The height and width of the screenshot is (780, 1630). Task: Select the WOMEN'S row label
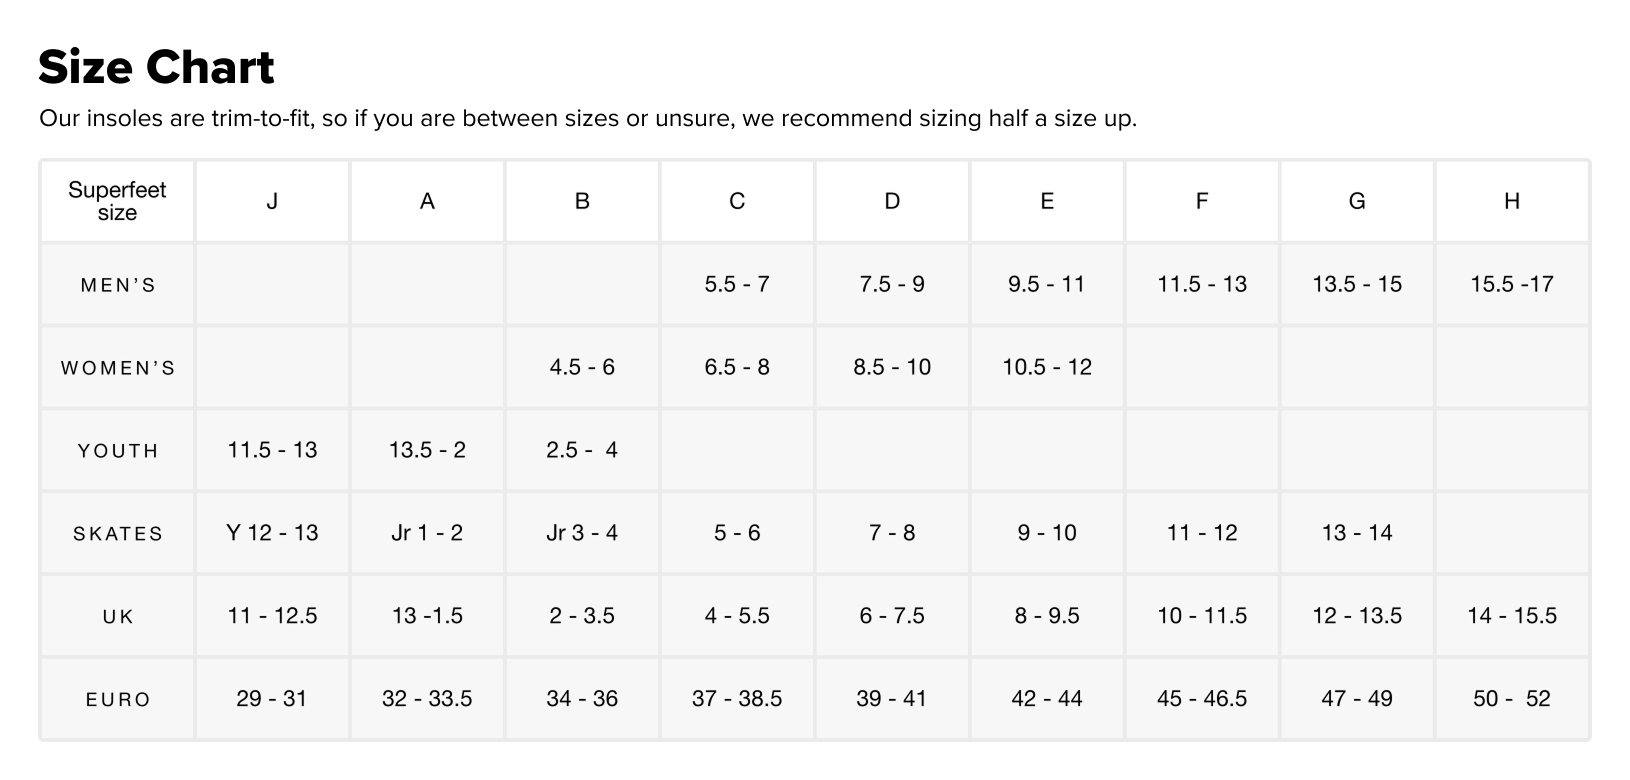pos(118,368)
